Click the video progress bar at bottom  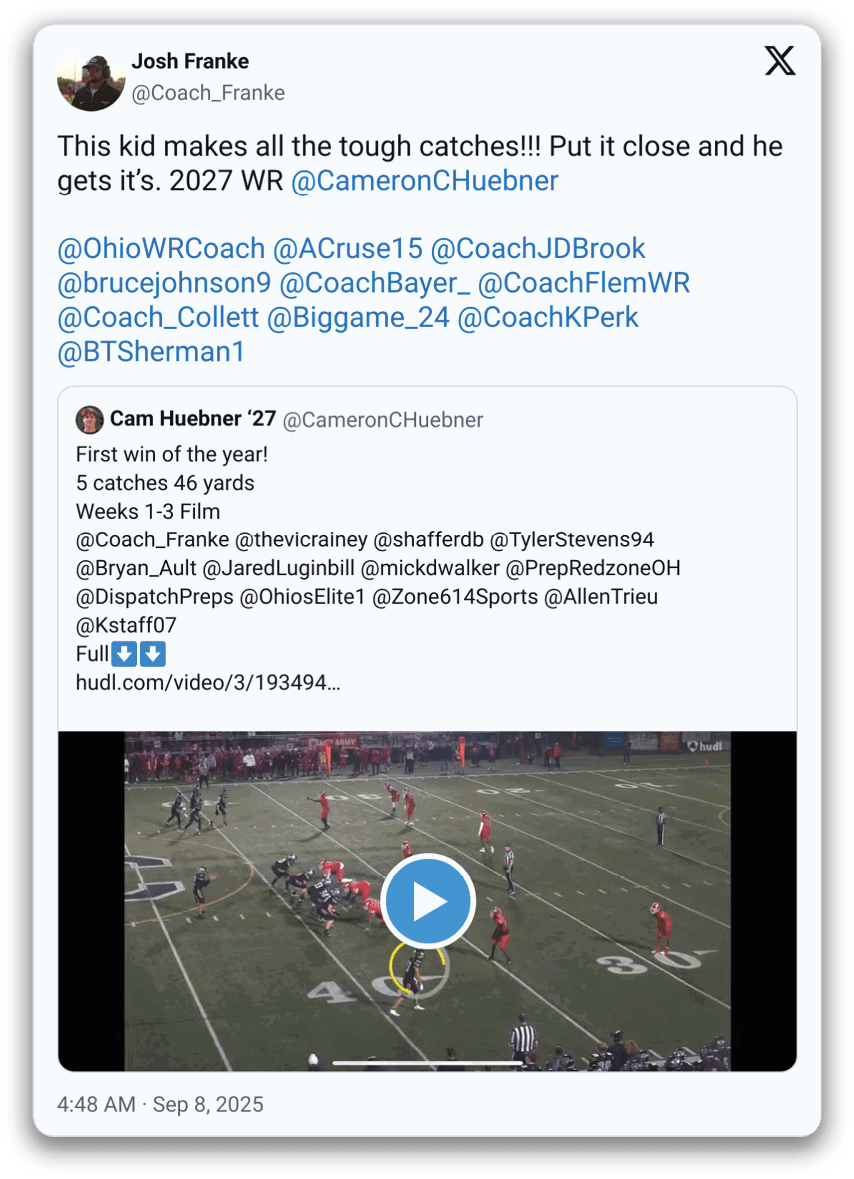coord(427,1062)
